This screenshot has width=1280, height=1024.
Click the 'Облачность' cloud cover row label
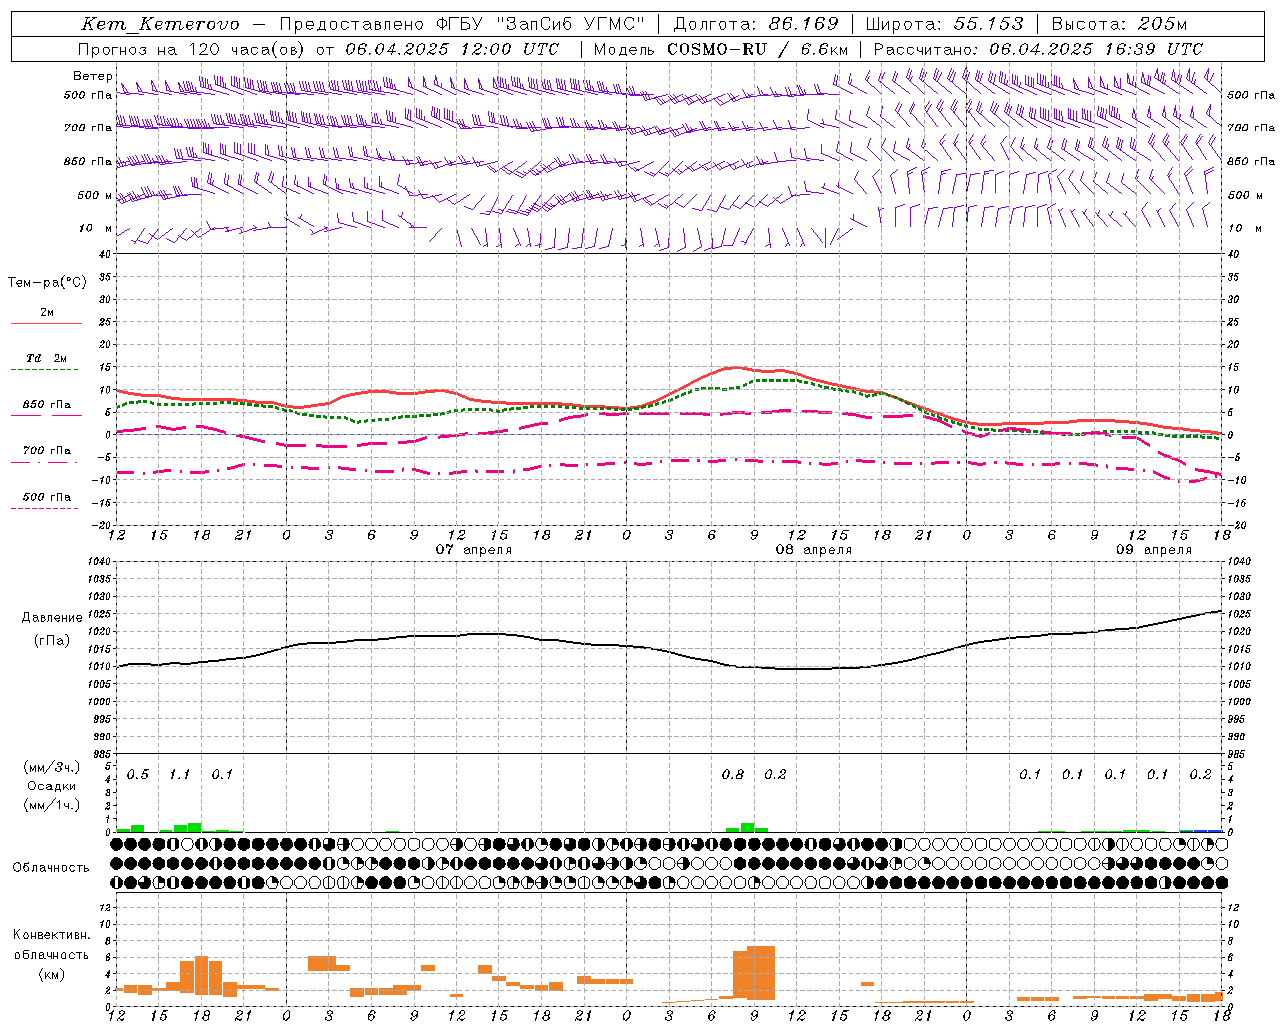click(x=51, y=868)
